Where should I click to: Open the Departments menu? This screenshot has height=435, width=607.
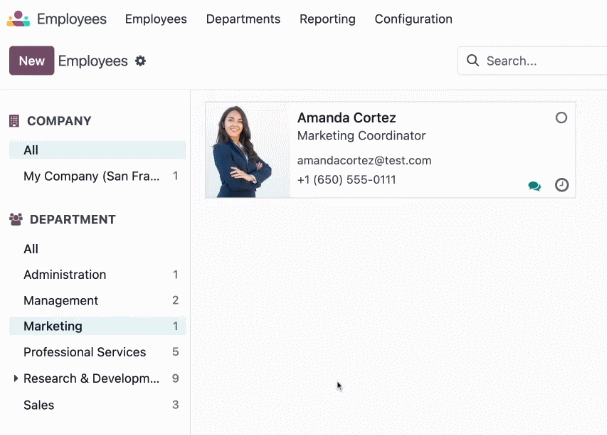(243, 19)
